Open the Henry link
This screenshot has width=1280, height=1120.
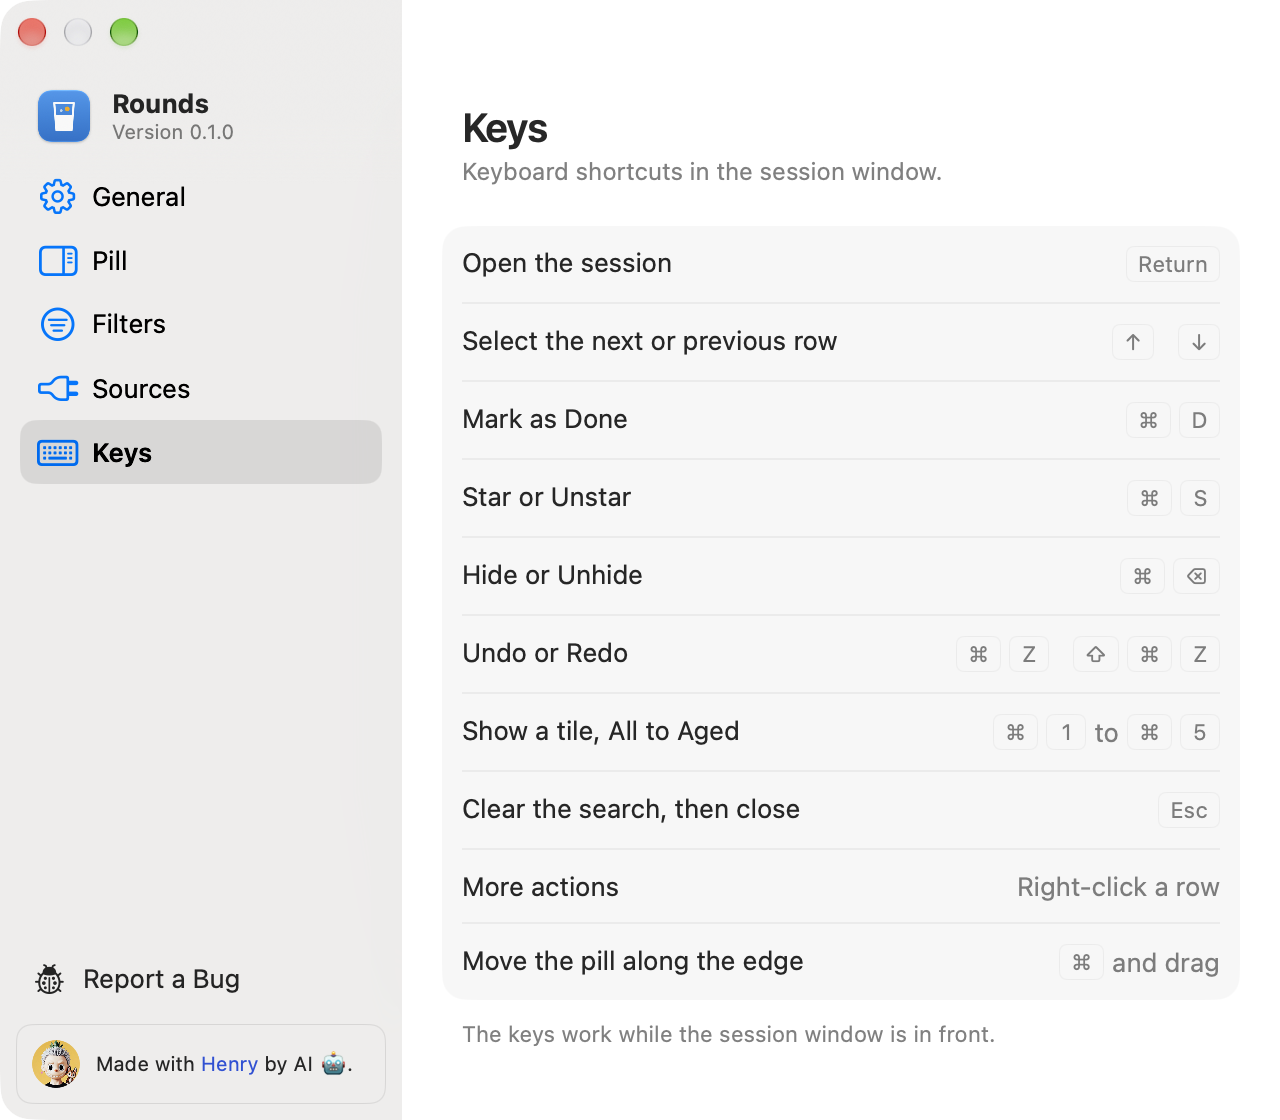tap(229, 1064)
